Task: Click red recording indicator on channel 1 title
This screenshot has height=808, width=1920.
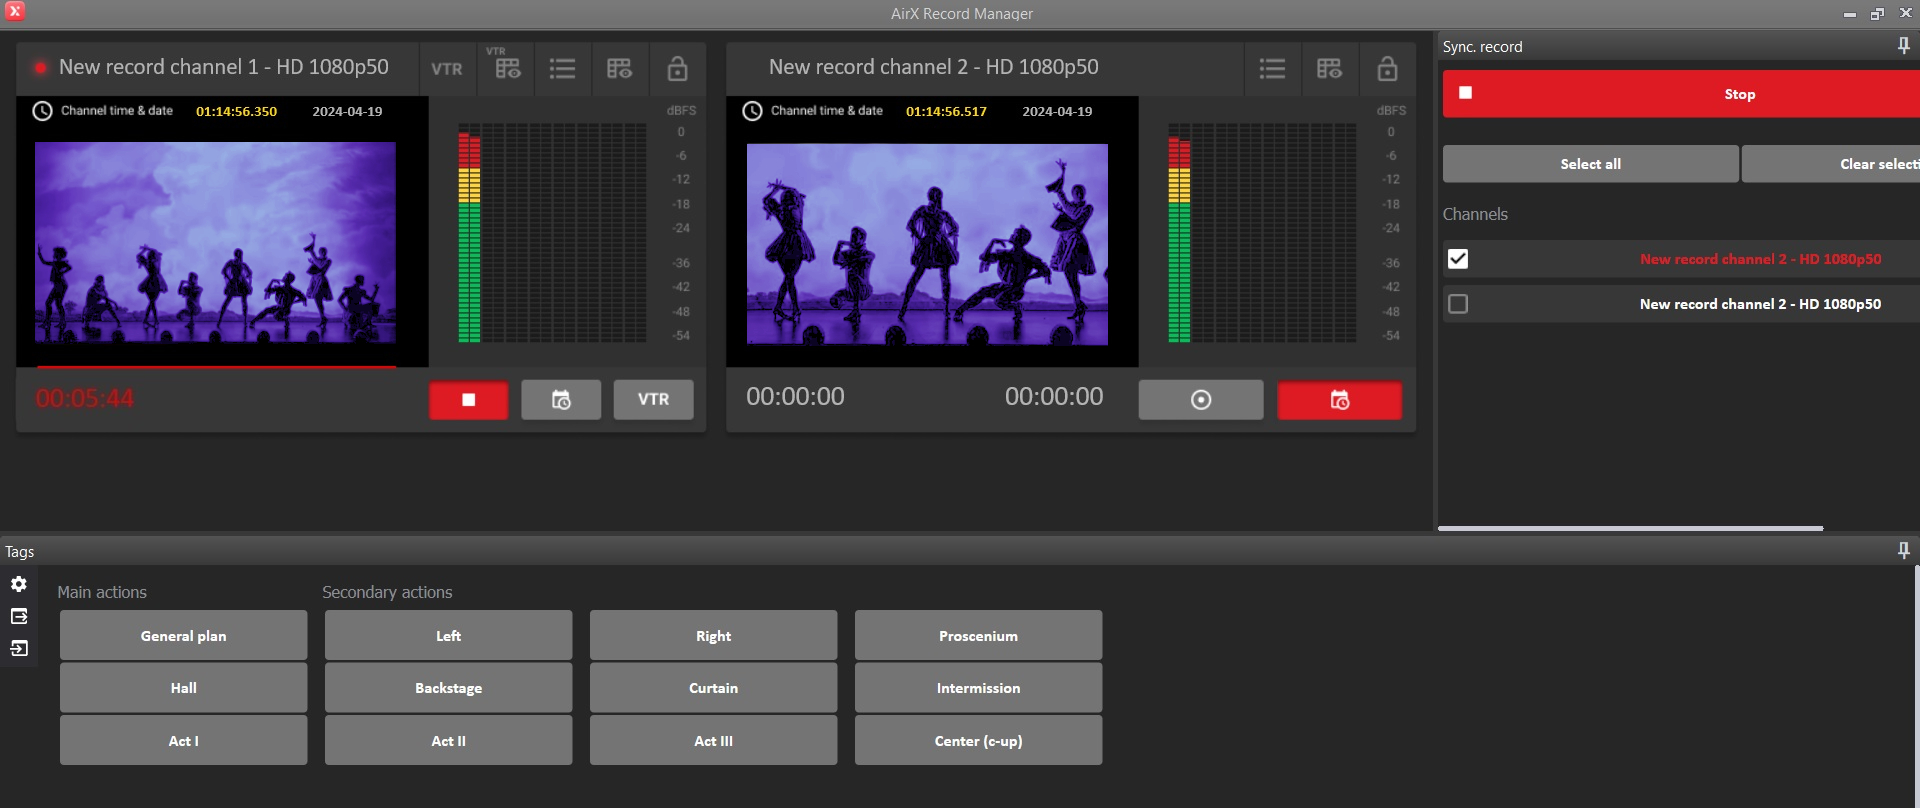Action: click(x=40, y=68)
